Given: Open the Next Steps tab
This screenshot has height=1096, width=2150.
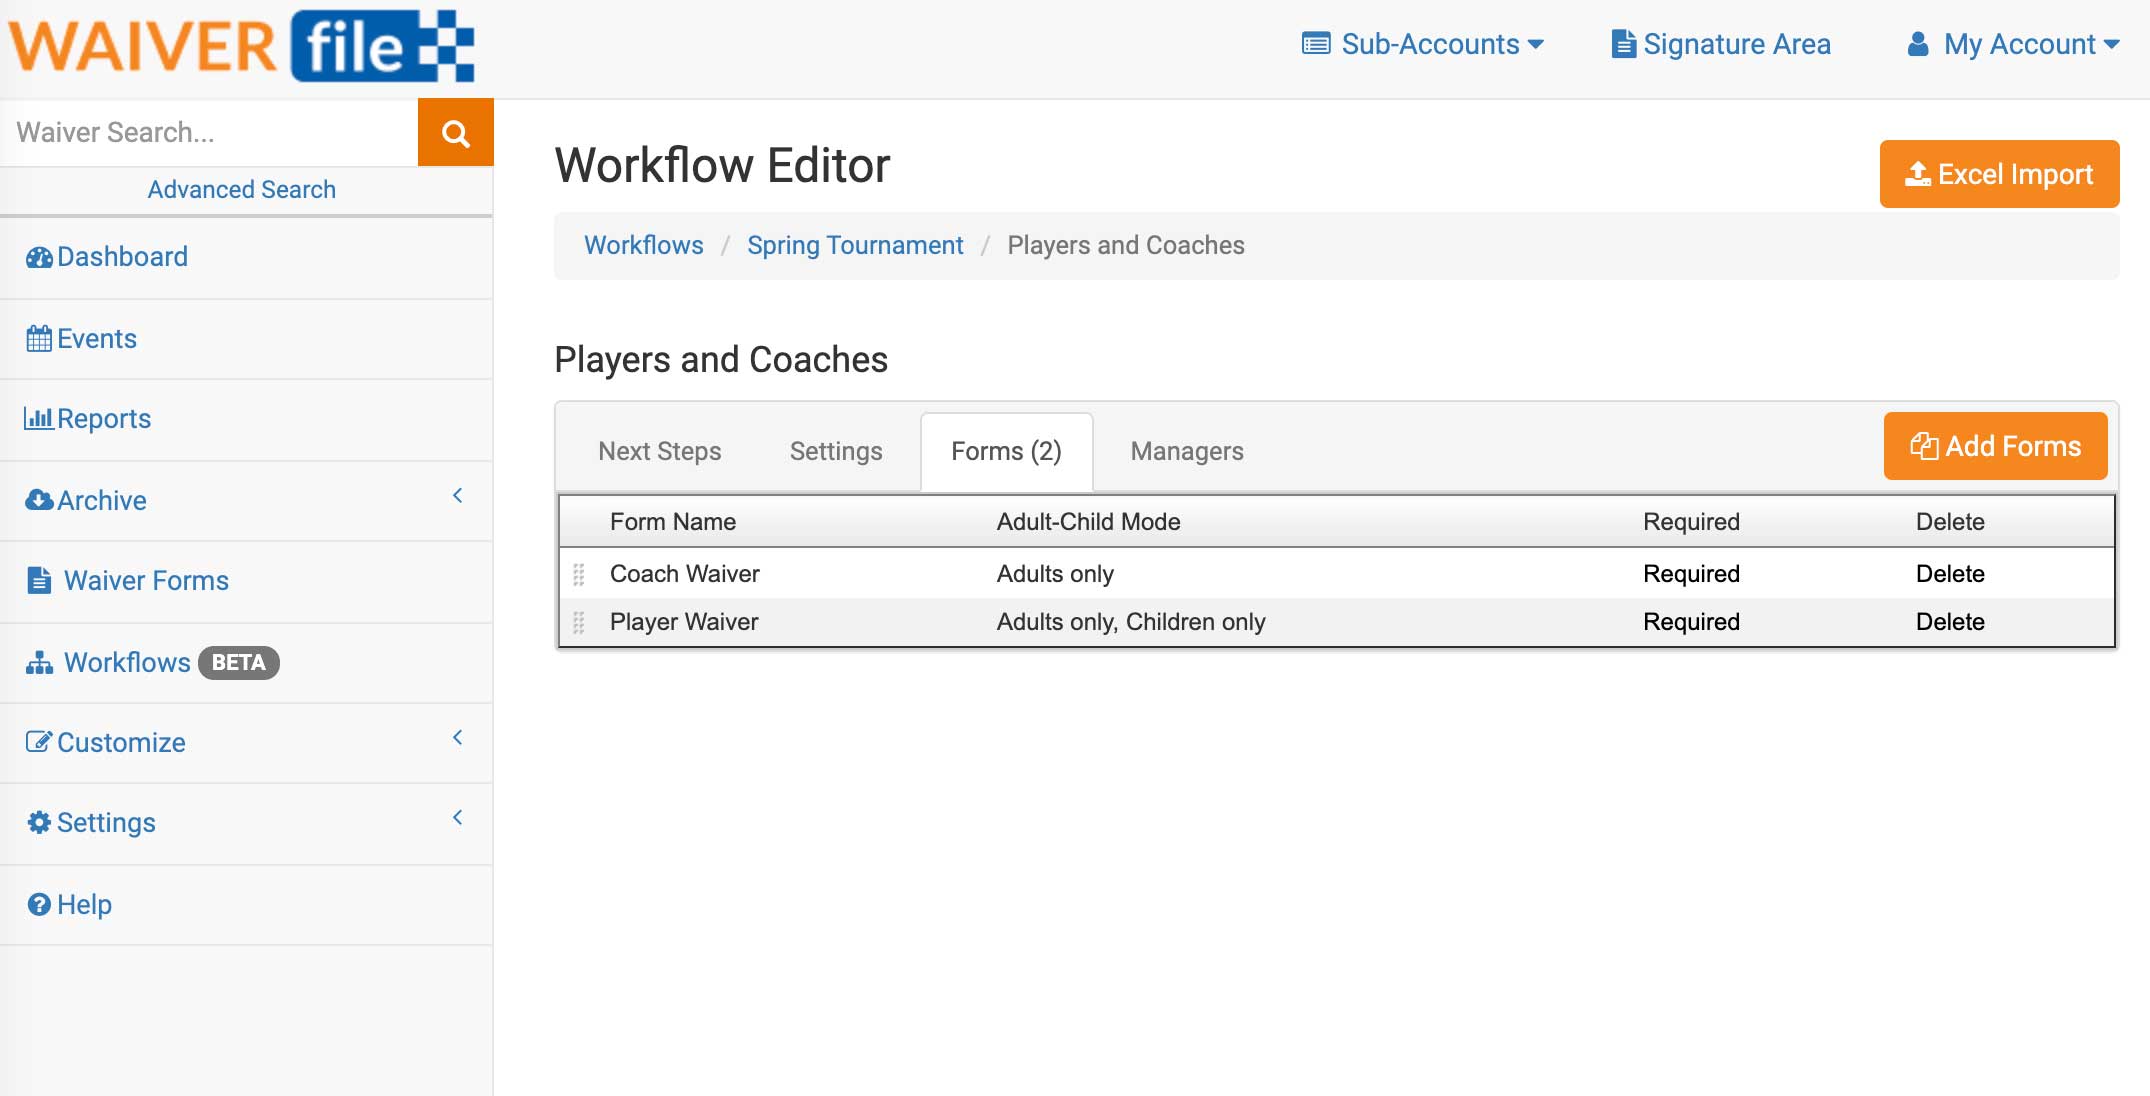Looking at the screenshot, I should (x=659, y=451).
